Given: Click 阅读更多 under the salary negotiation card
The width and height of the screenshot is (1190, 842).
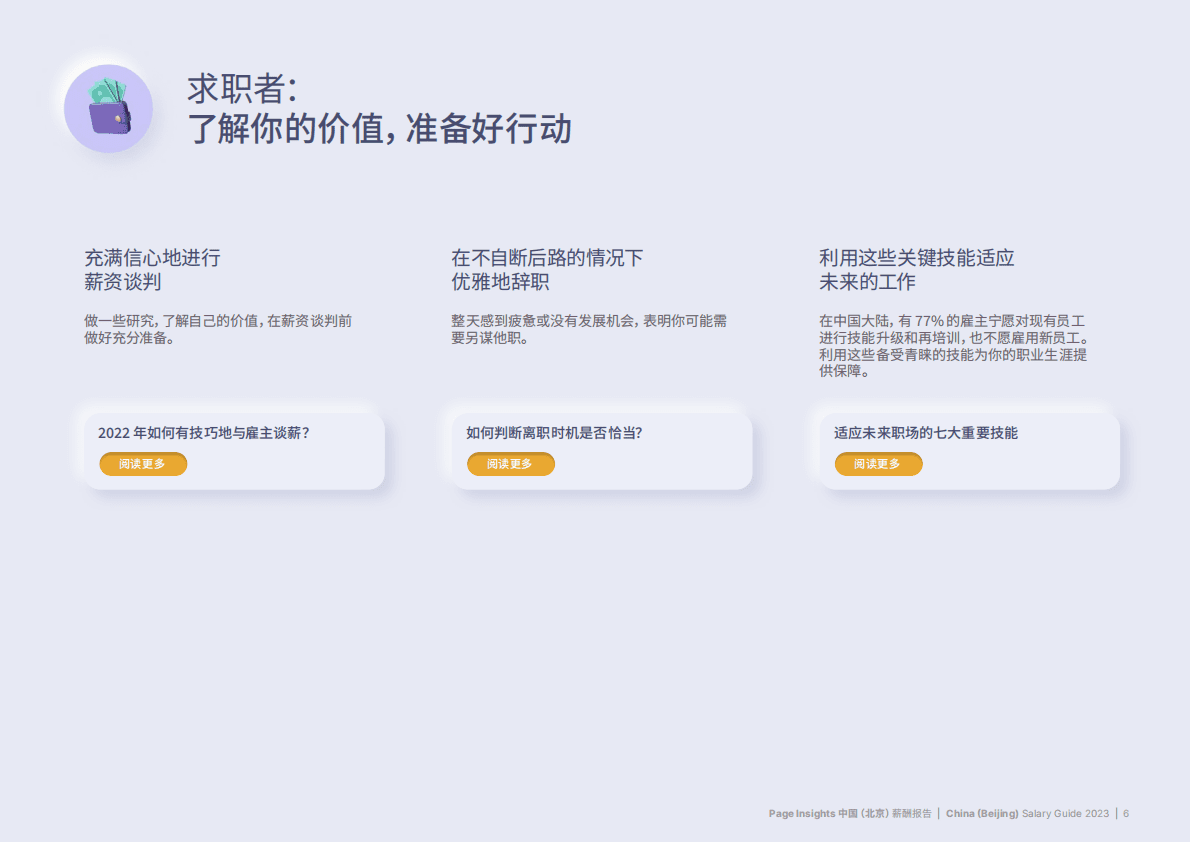Looking at the screenshot, I should [x=143, y=464].
